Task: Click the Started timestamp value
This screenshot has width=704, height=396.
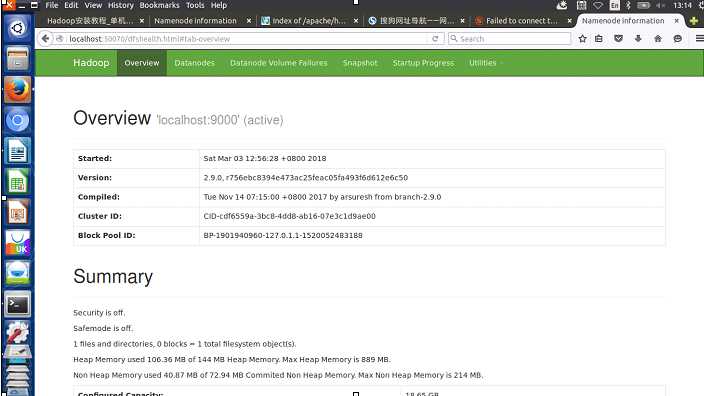Action: point(265,158)
